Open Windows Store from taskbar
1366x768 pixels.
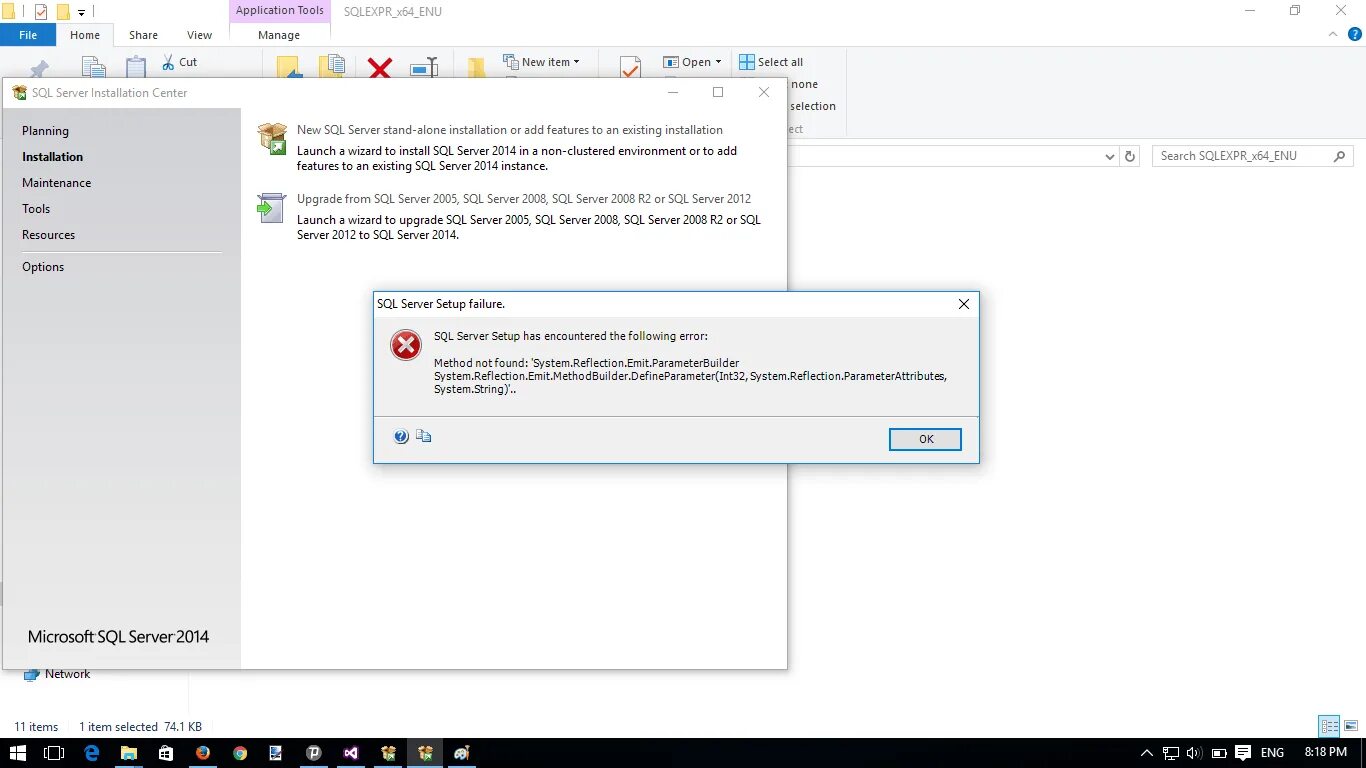point(166,753)
